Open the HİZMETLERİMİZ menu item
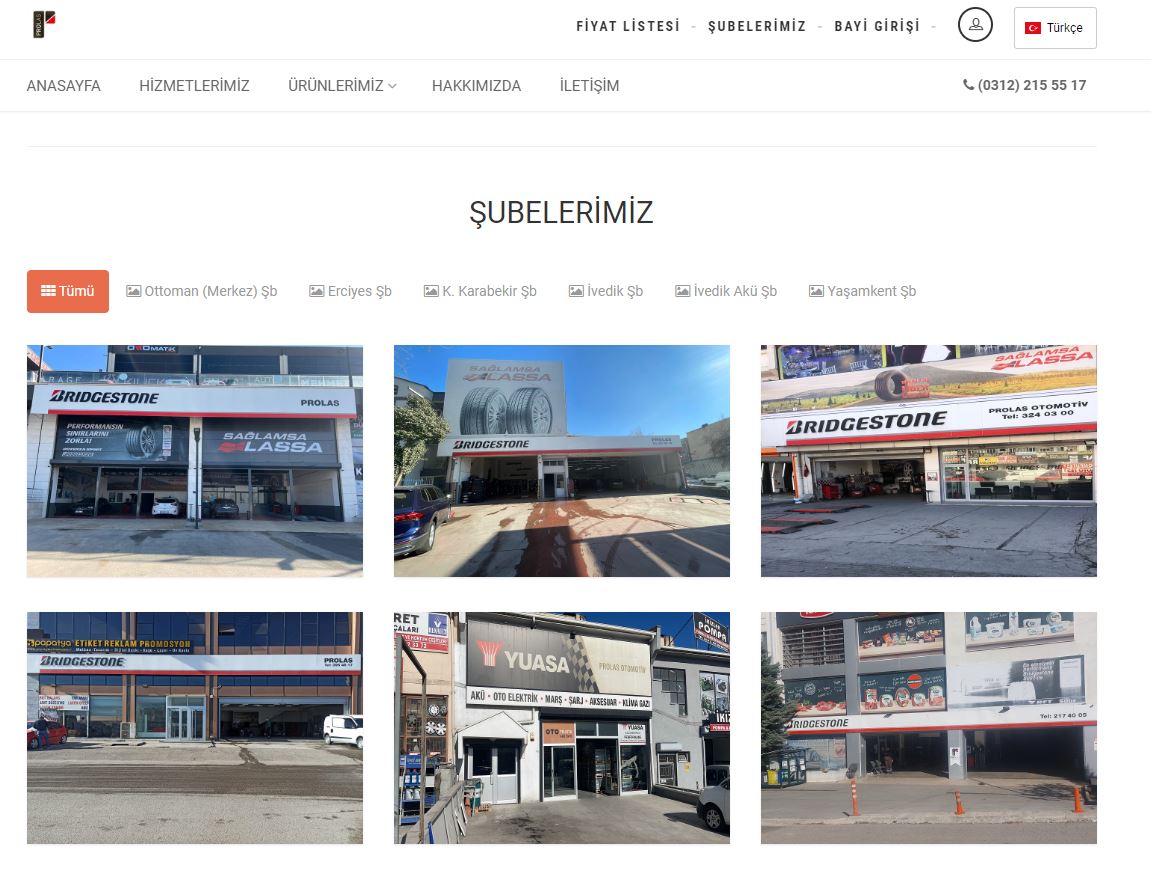Viewport: 1151px width, 876px height. (195, 85)
